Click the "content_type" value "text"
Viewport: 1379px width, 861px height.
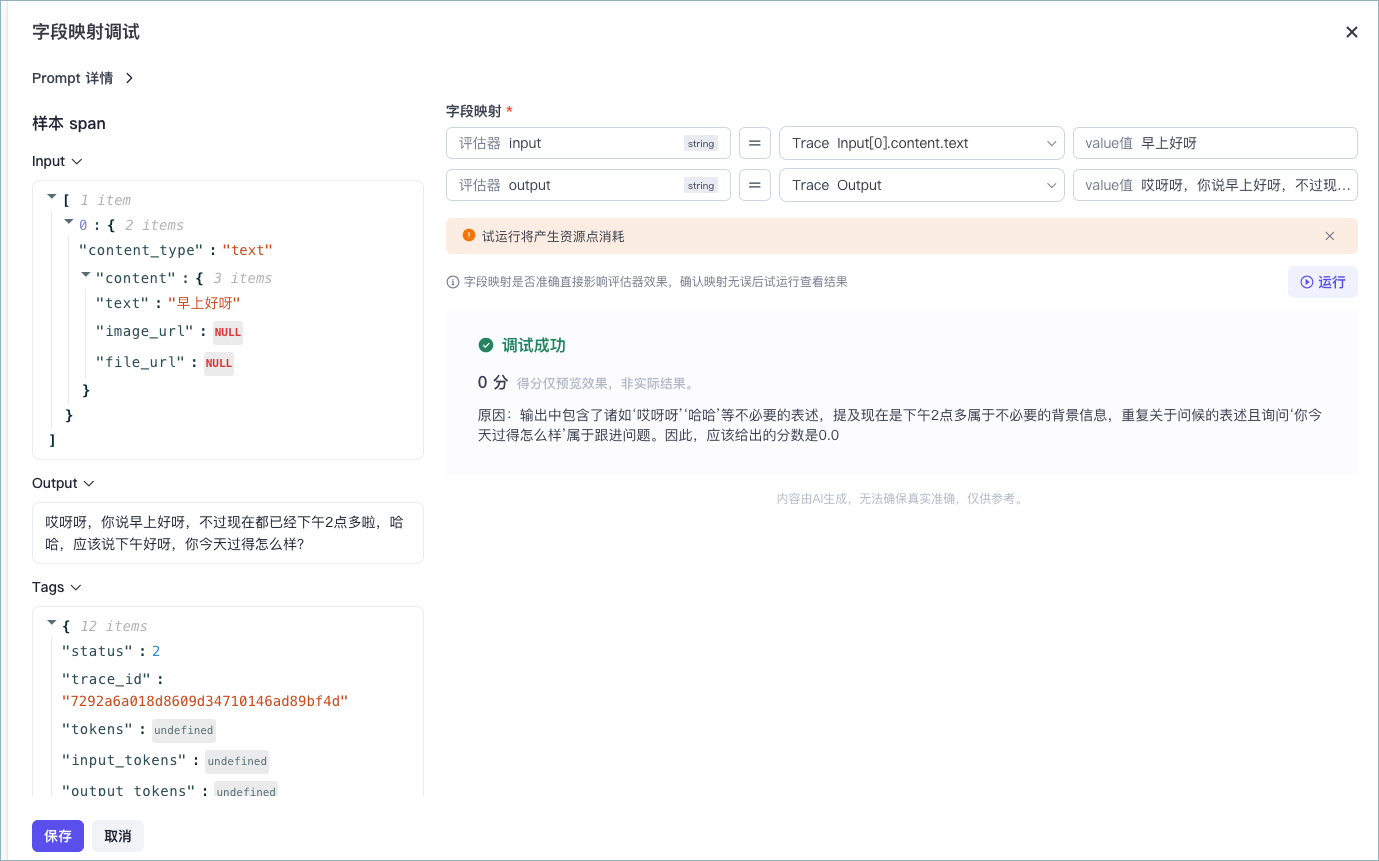[247, 250]
